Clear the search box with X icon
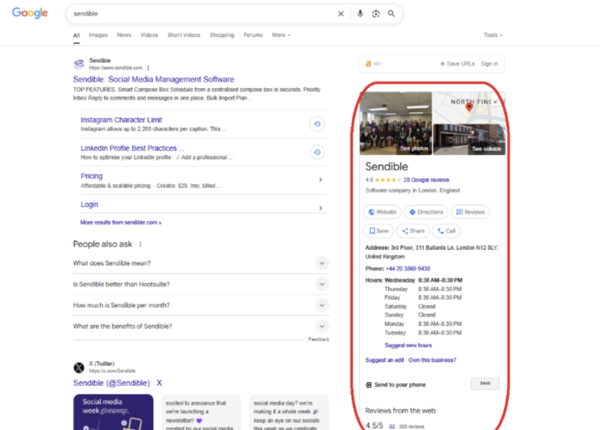The width and height of the screenshot is (600, 430). [x=341, y=14]
